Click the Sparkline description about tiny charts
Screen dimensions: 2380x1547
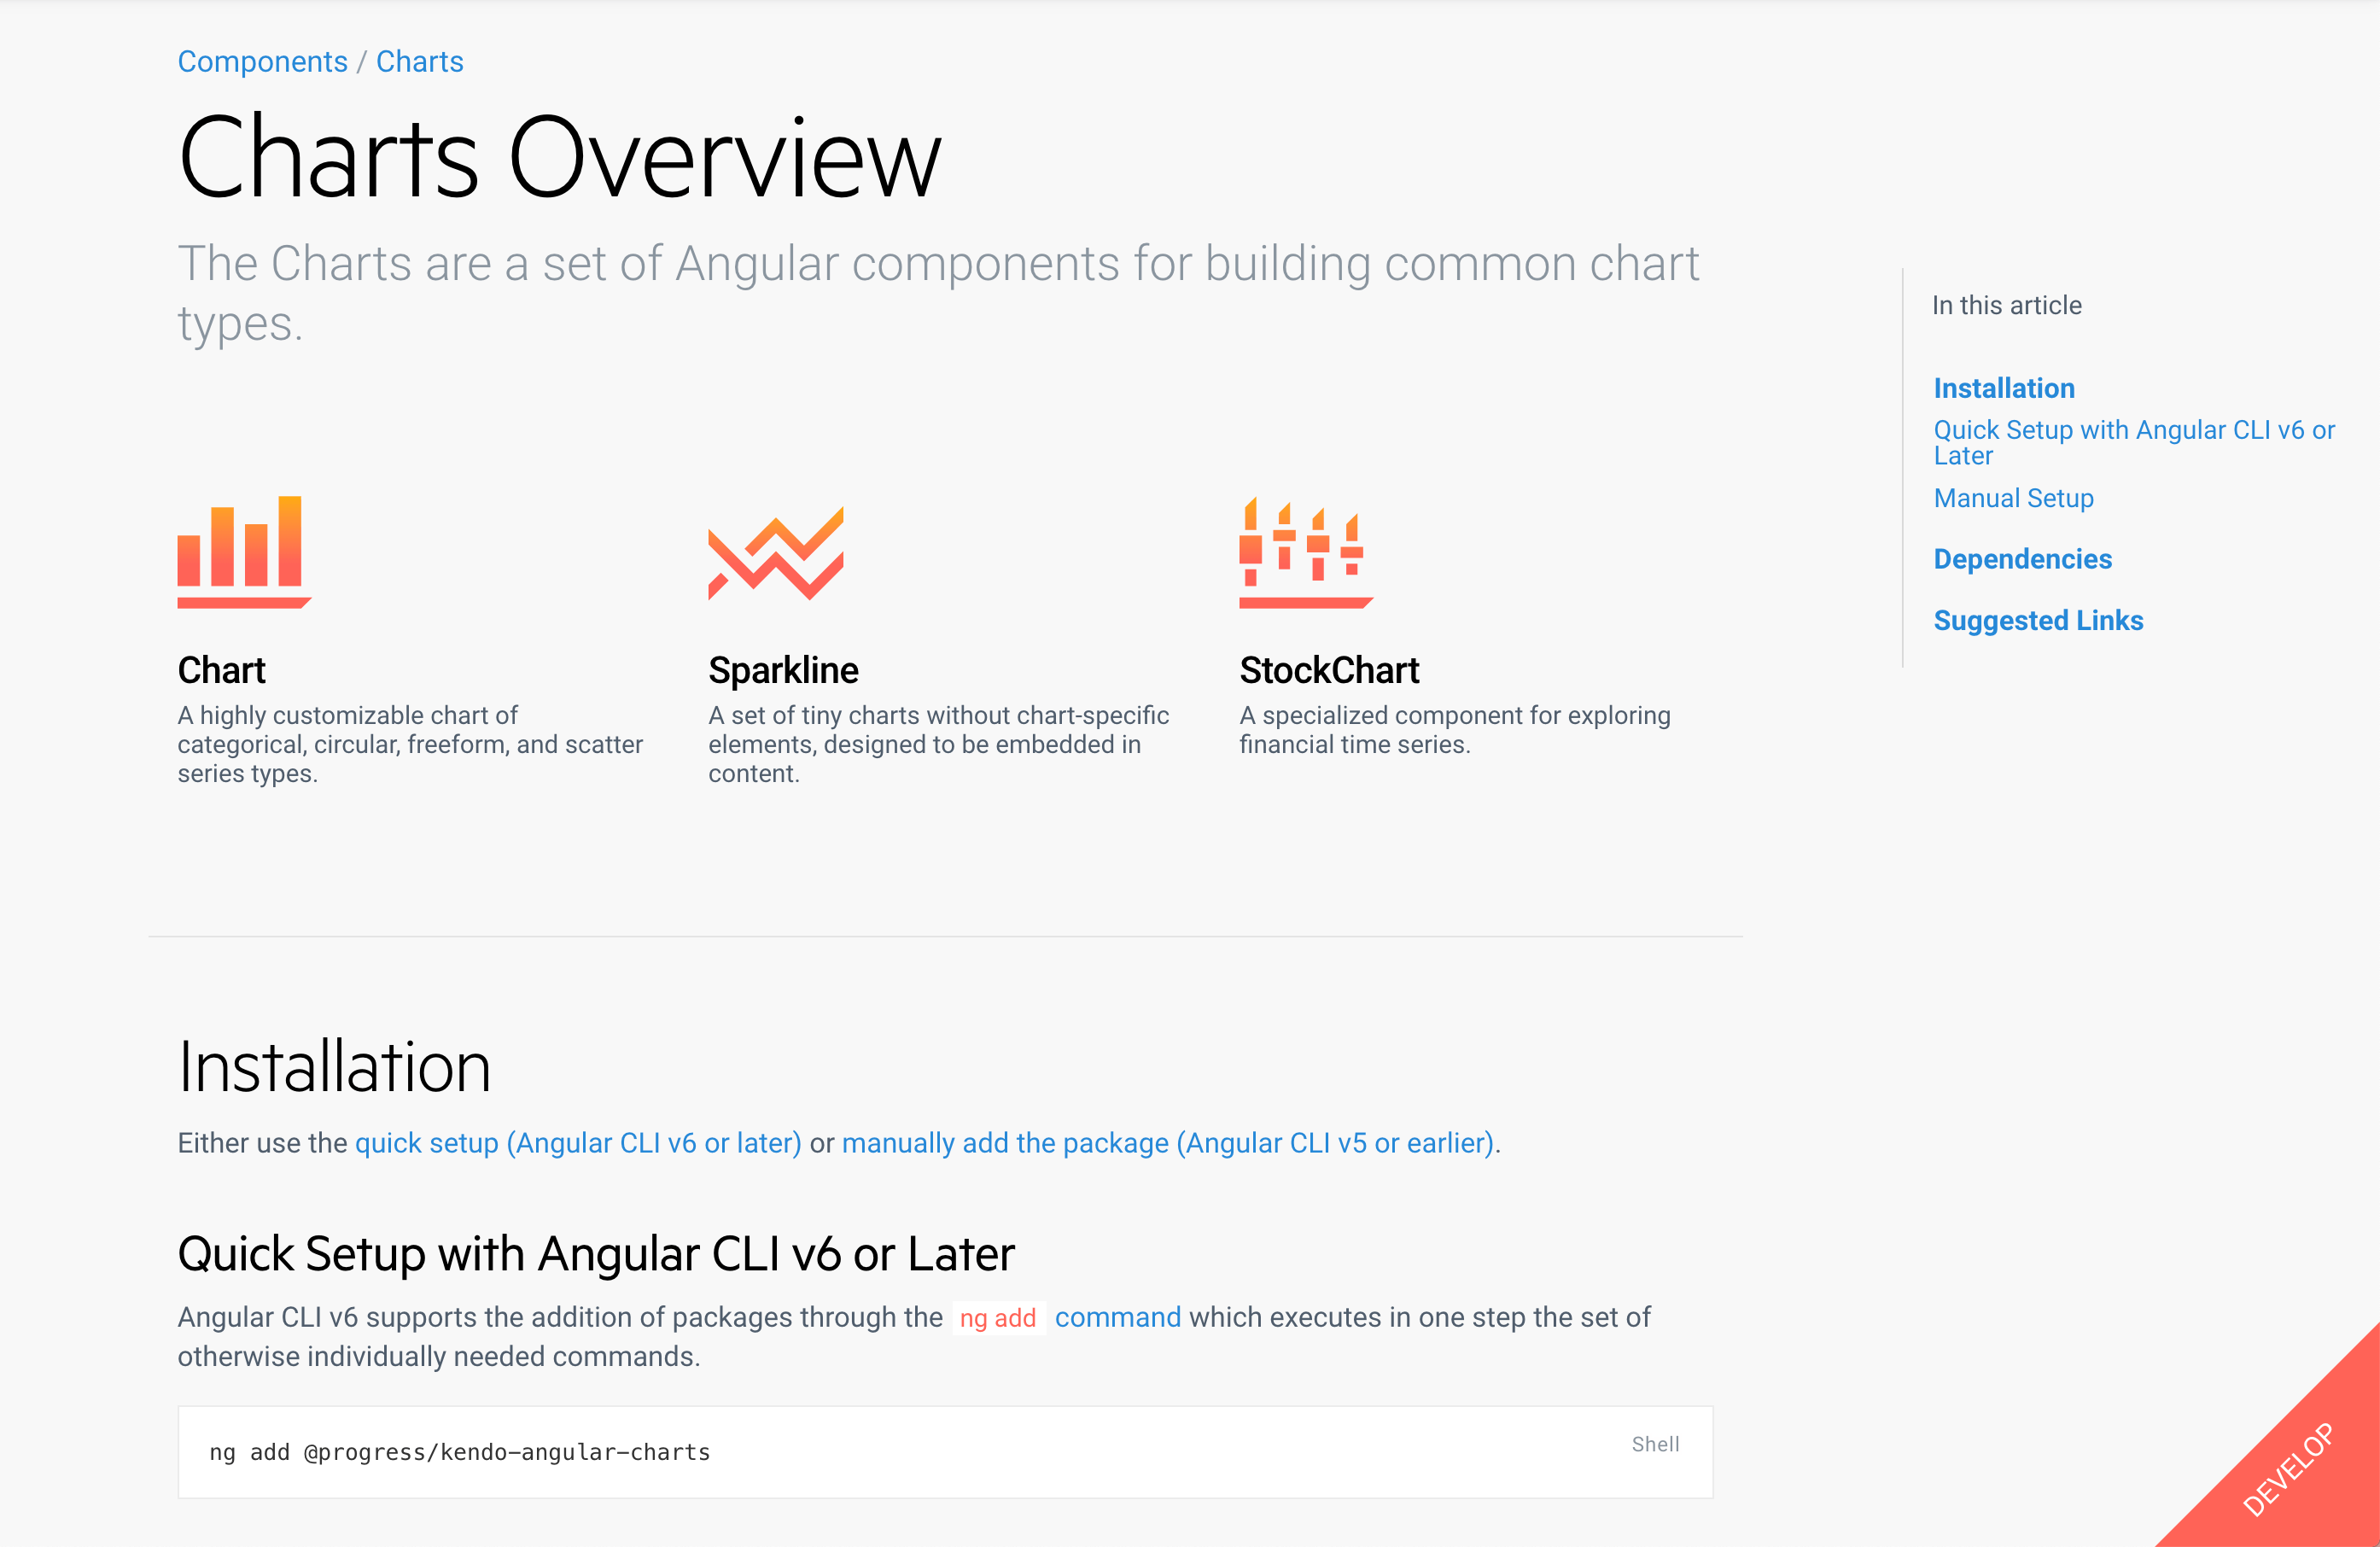(x=938, y=744)
